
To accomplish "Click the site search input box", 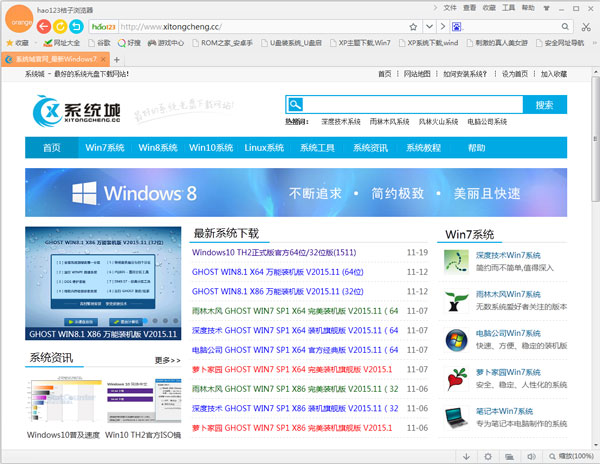I will [x=413, y=104].
